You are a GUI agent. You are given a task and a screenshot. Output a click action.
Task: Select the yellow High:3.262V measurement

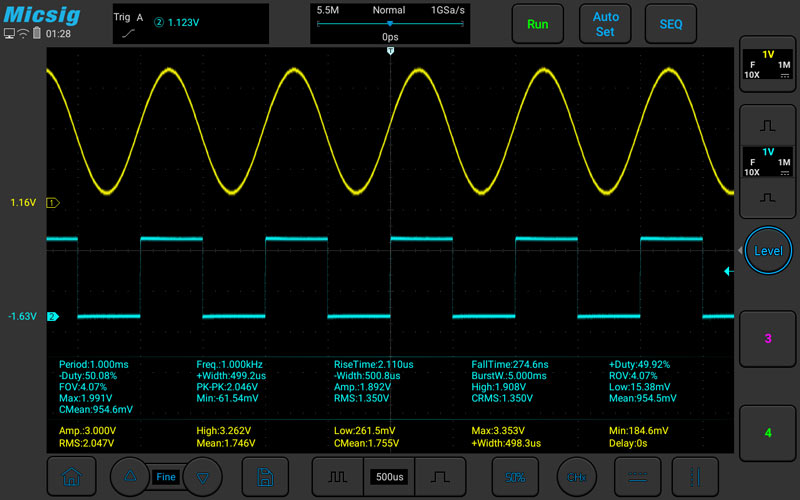(x=223, y=431)
